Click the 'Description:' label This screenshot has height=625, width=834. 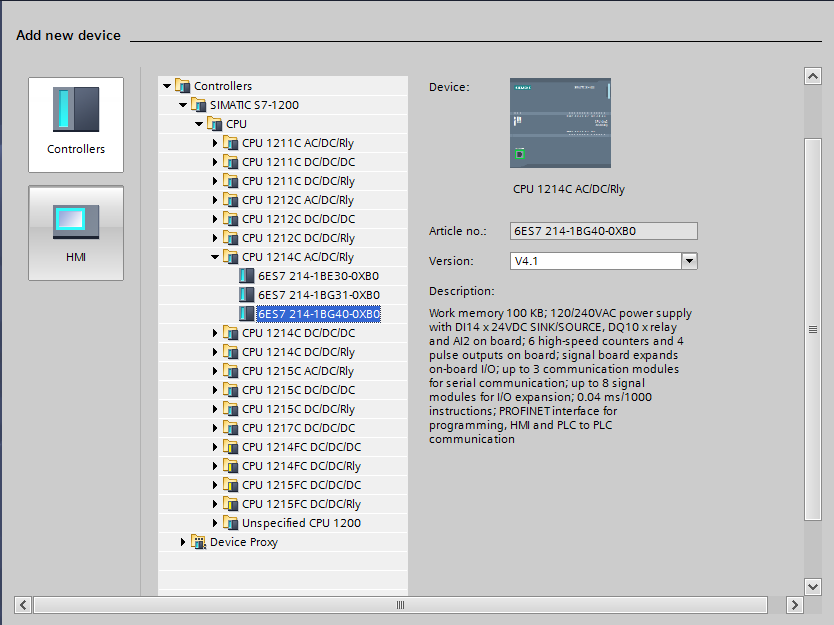pyautogui.click(x=462, y=291)
